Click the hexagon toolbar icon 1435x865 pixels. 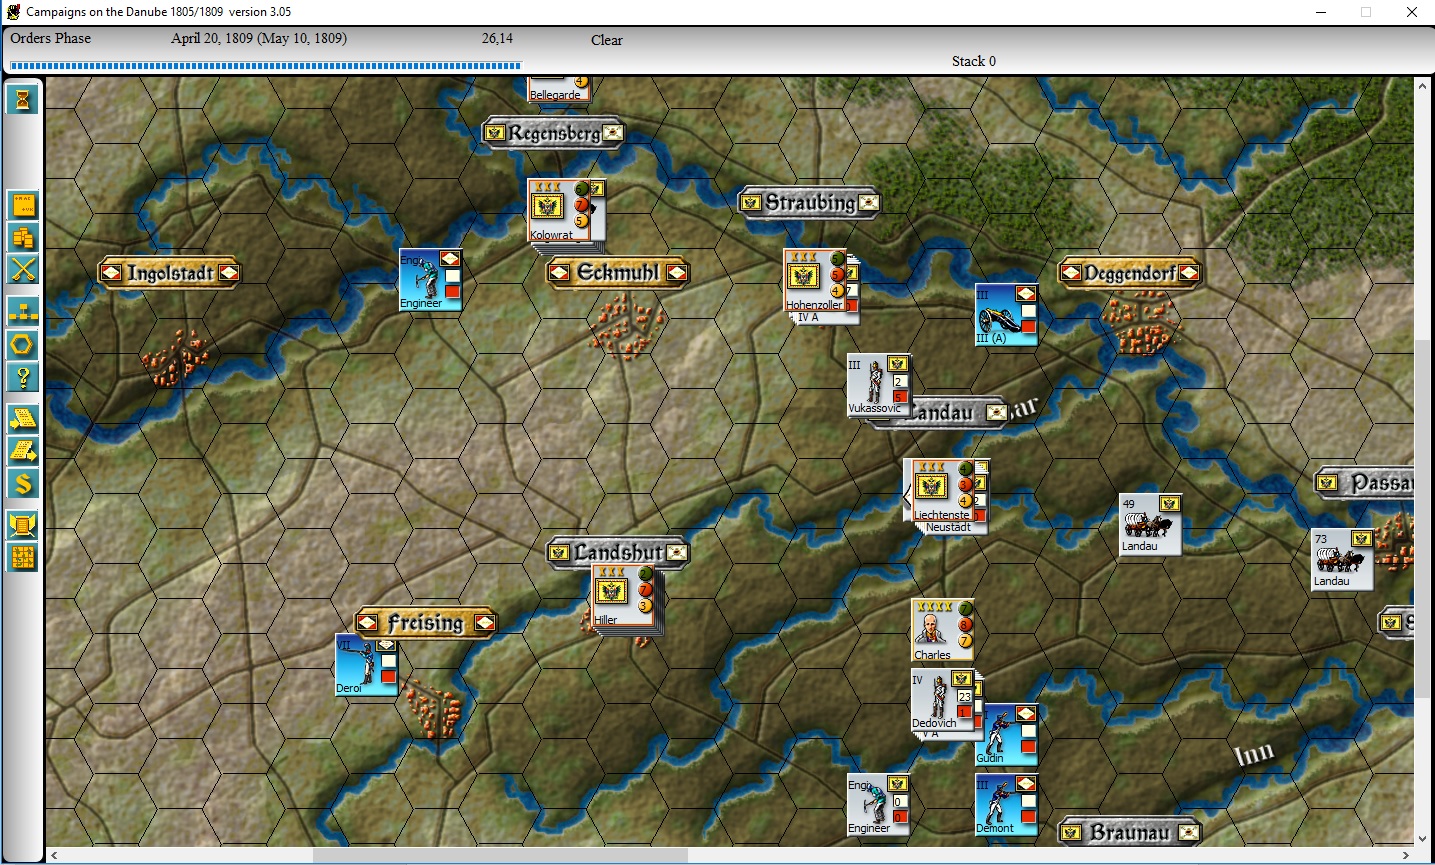tap(23, 345)
